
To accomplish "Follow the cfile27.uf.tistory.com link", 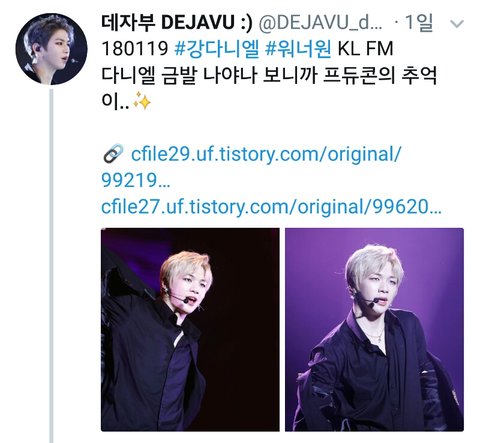I will 271,207.
